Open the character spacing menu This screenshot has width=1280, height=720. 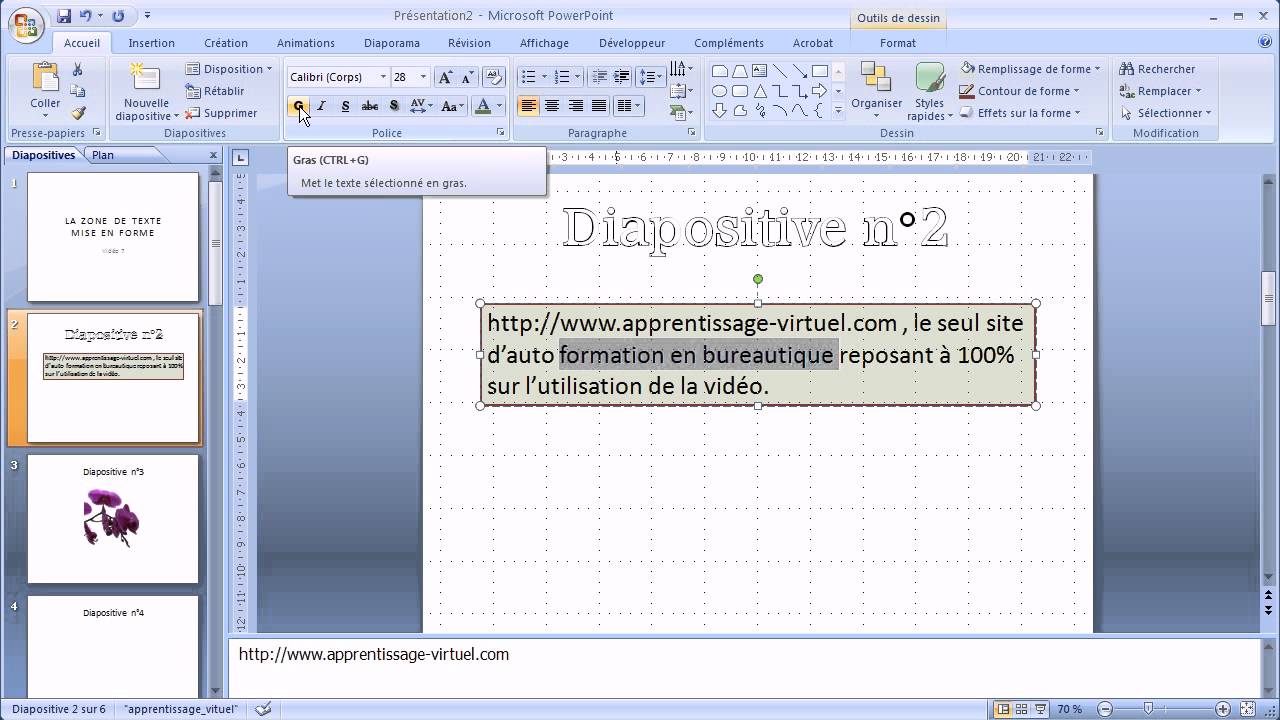[x=421, y=106]
